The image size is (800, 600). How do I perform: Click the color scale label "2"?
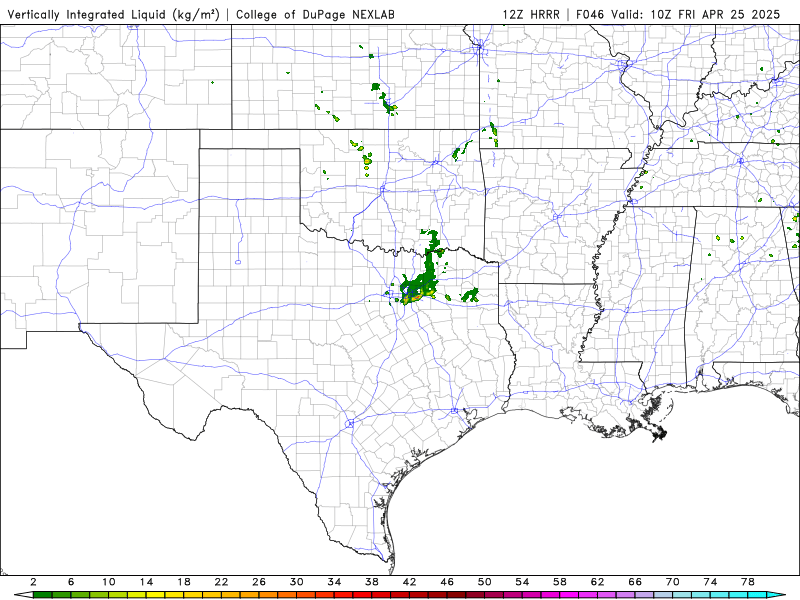pyautogui.click(x=33, y=582)
